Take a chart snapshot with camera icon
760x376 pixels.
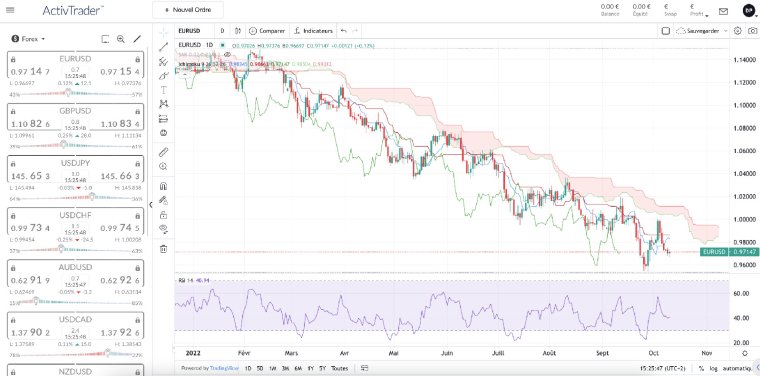click(752, 31)
